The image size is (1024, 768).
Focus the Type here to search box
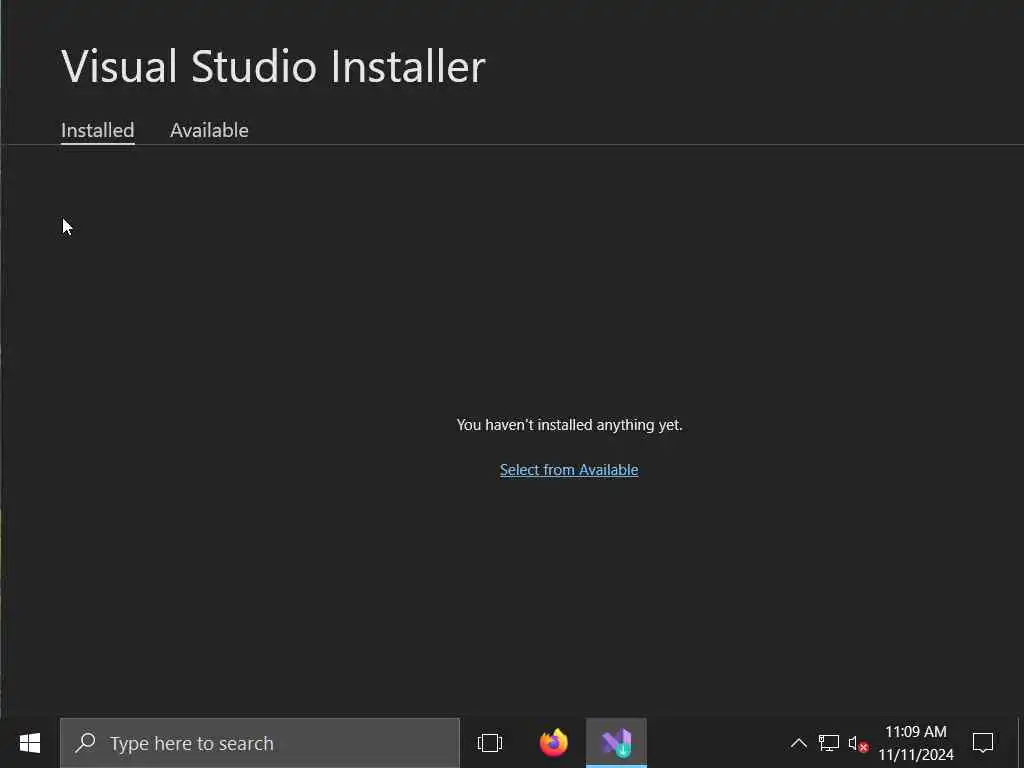tap(260, 743)
